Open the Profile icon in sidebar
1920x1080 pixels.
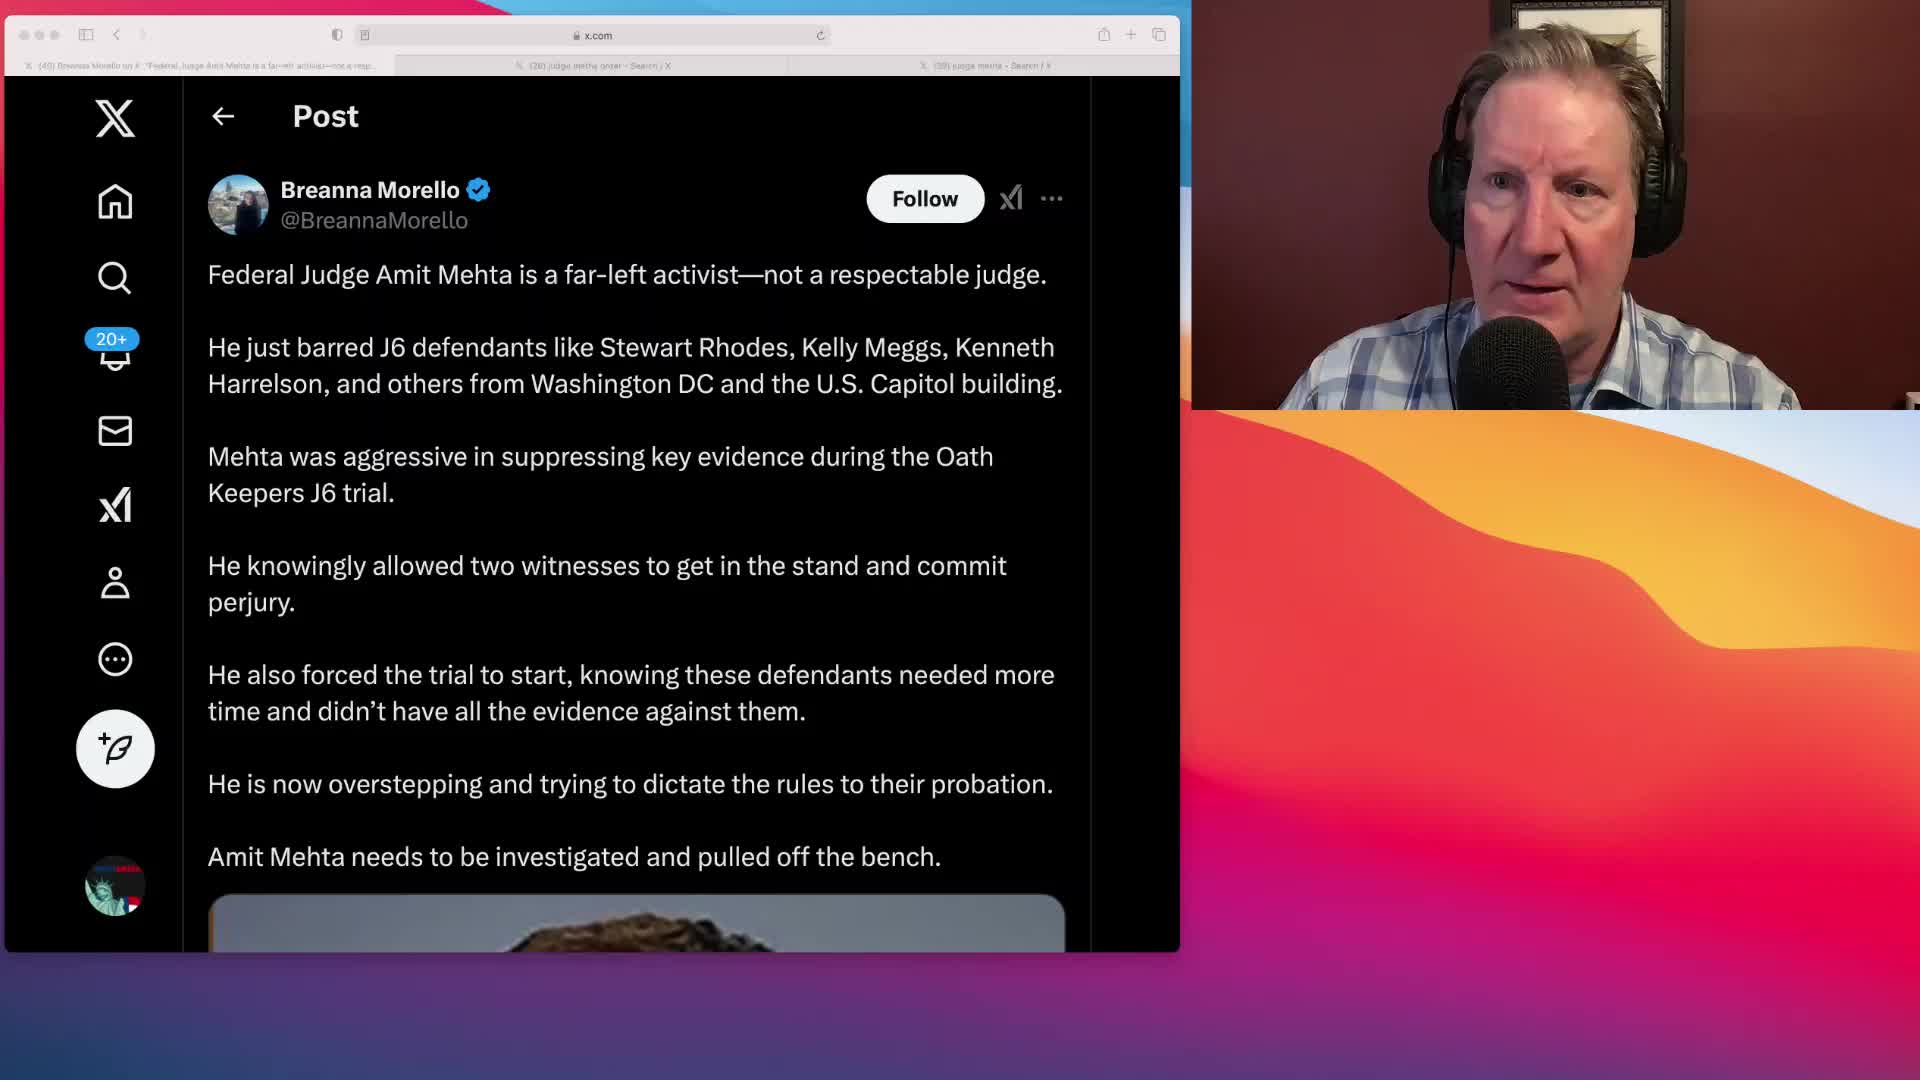click(x=115, y=583)
